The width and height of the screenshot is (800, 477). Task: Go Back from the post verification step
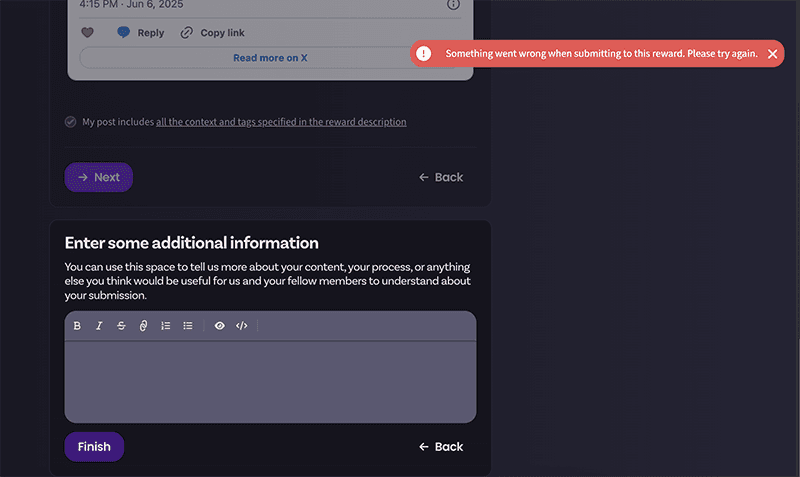441,177
